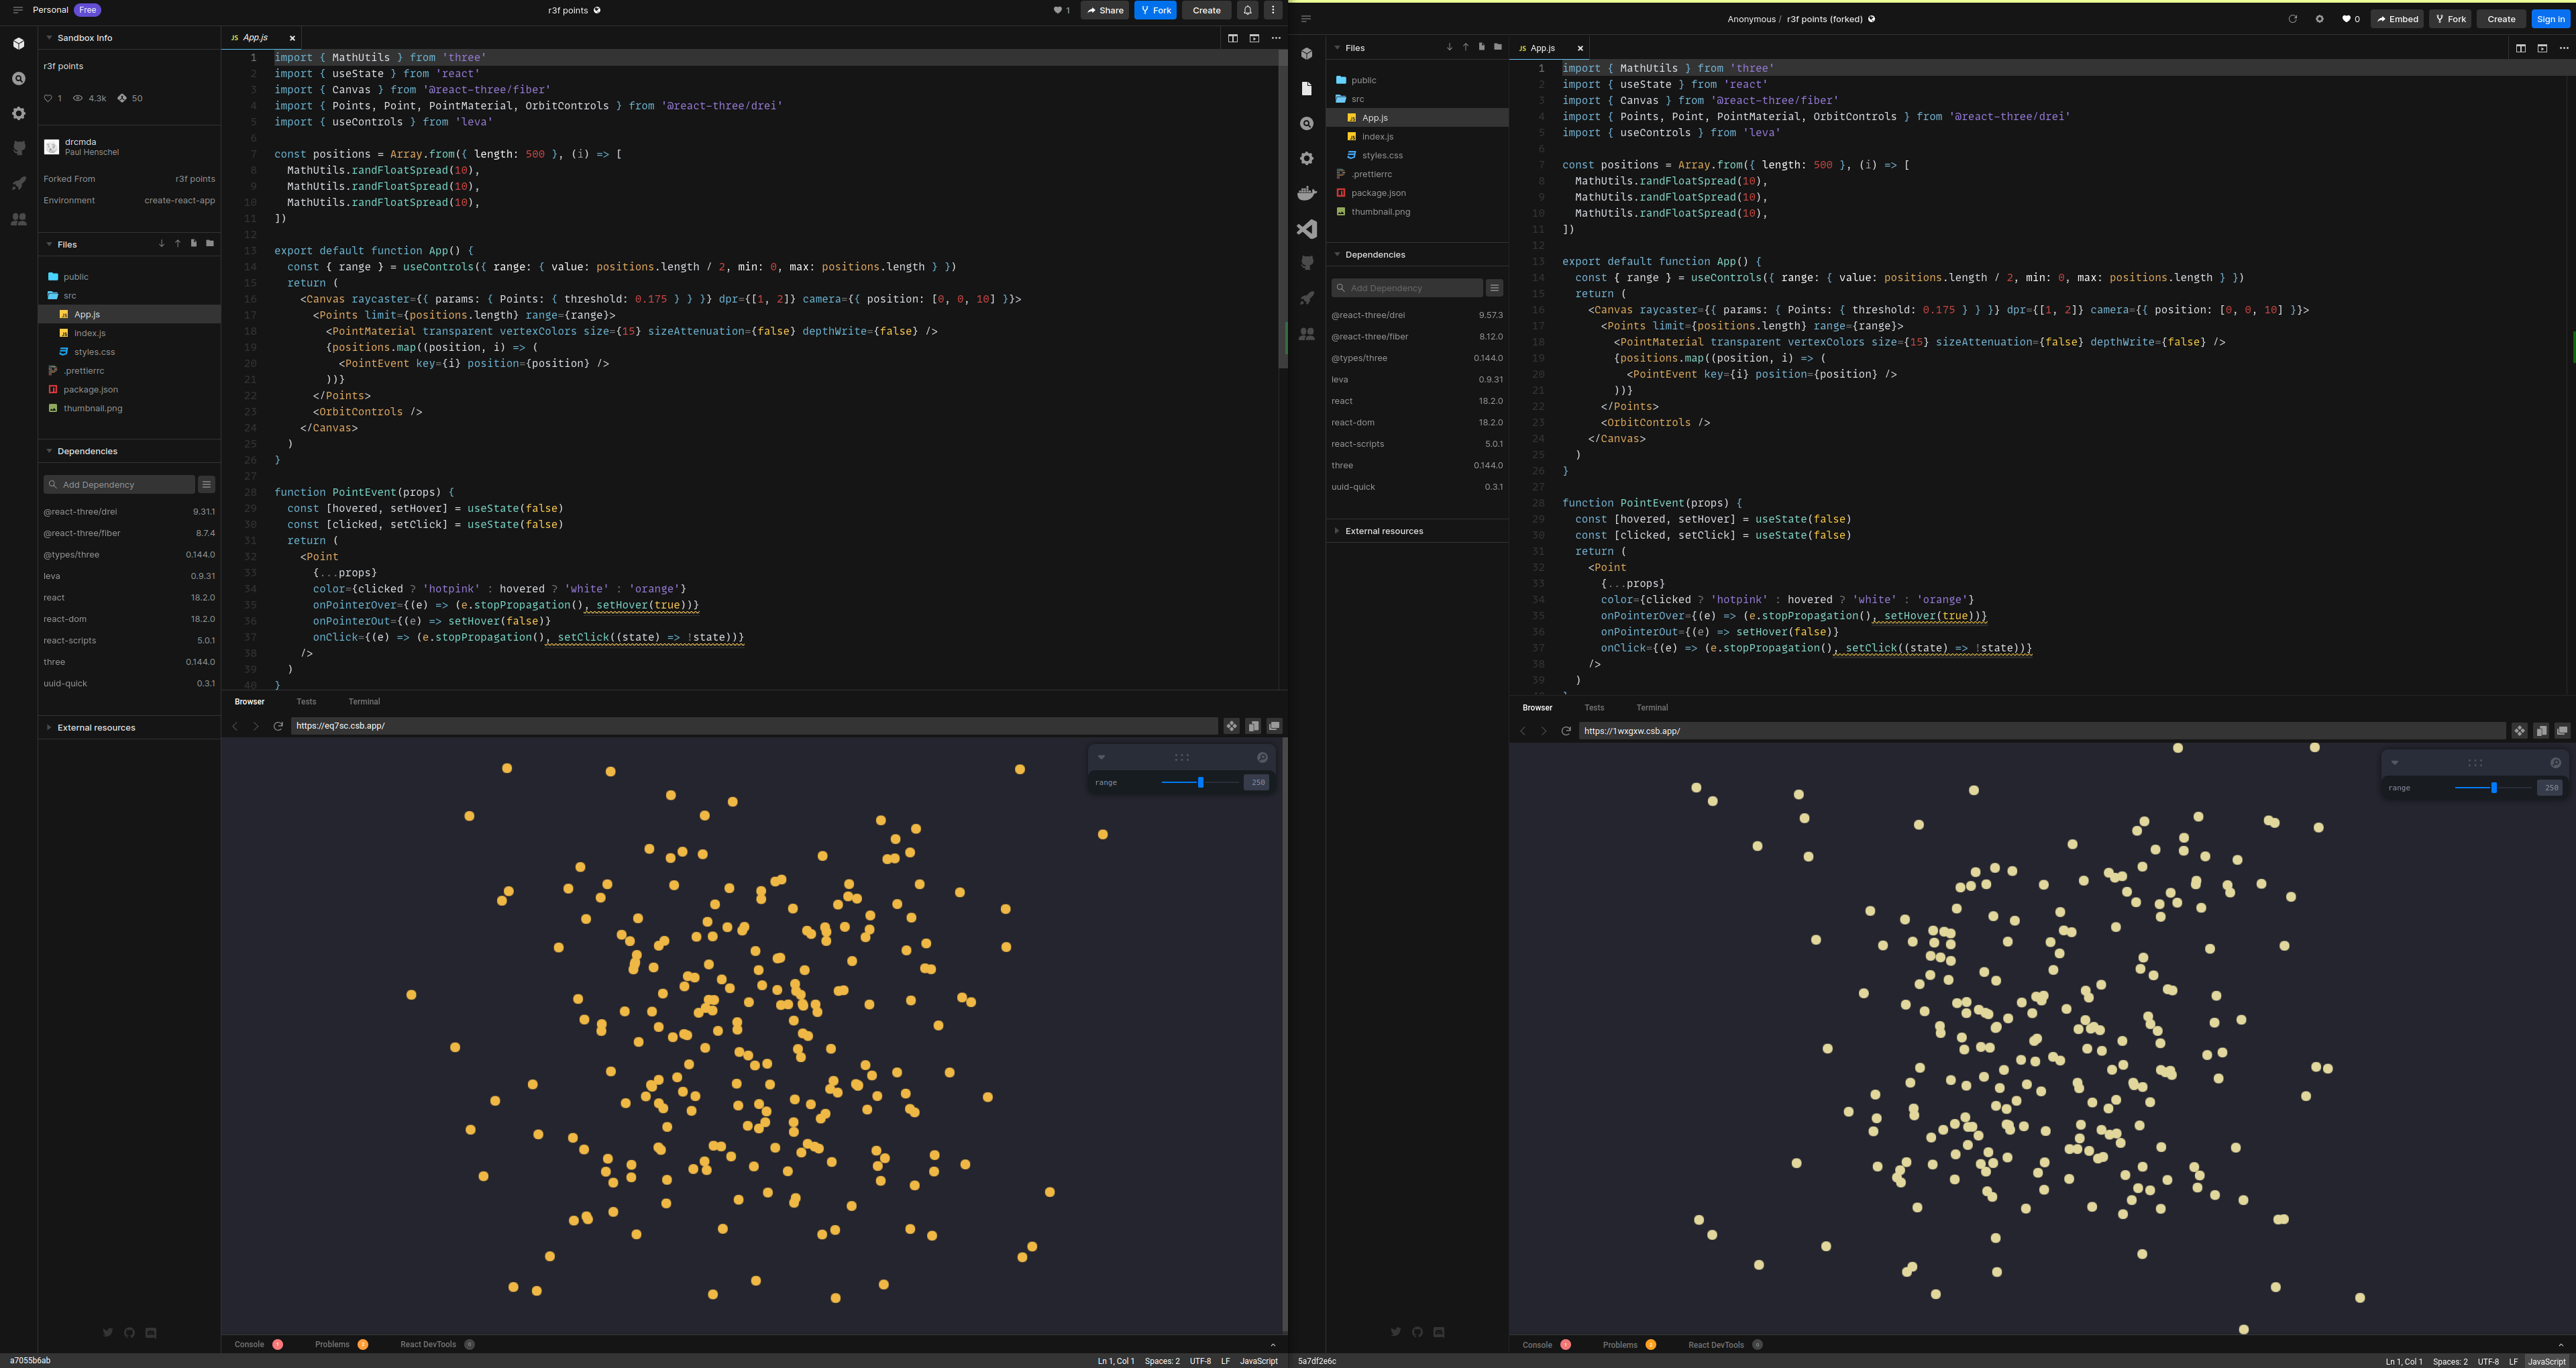The height and width of the screenshot is (1368, 2576).
Task: Toggle dependency list menu in forked sandbox
Action: pyautogui.click(x=1494, y=288)
